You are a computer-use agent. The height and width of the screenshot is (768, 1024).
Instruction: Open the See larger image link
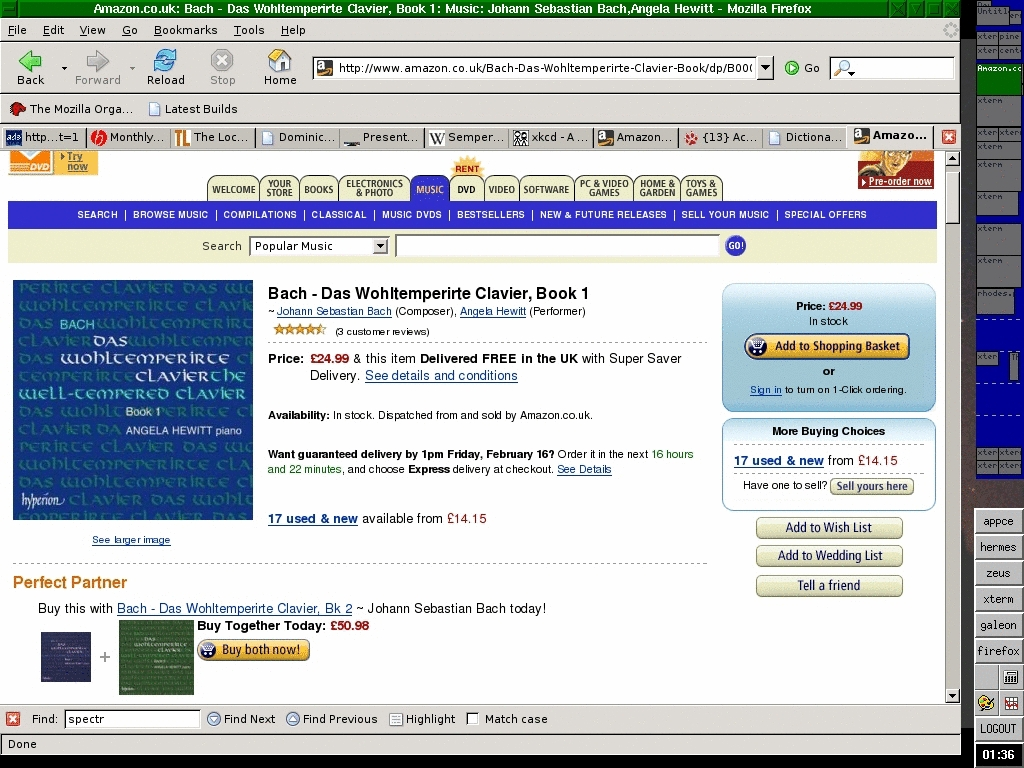(x=131, y=540)
